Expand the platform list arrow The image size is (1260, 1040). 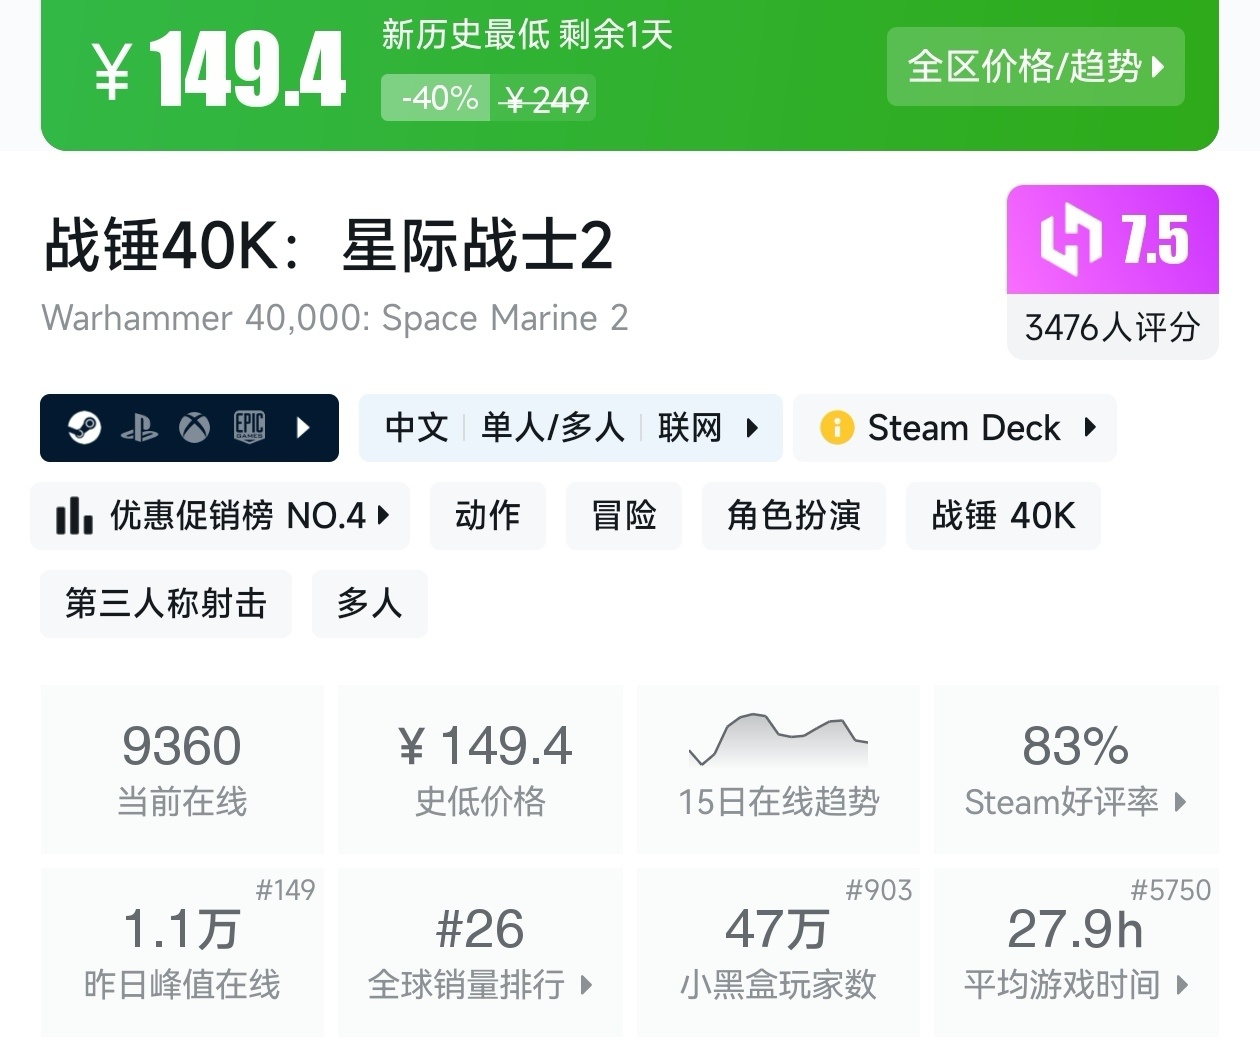click(303, 428)
